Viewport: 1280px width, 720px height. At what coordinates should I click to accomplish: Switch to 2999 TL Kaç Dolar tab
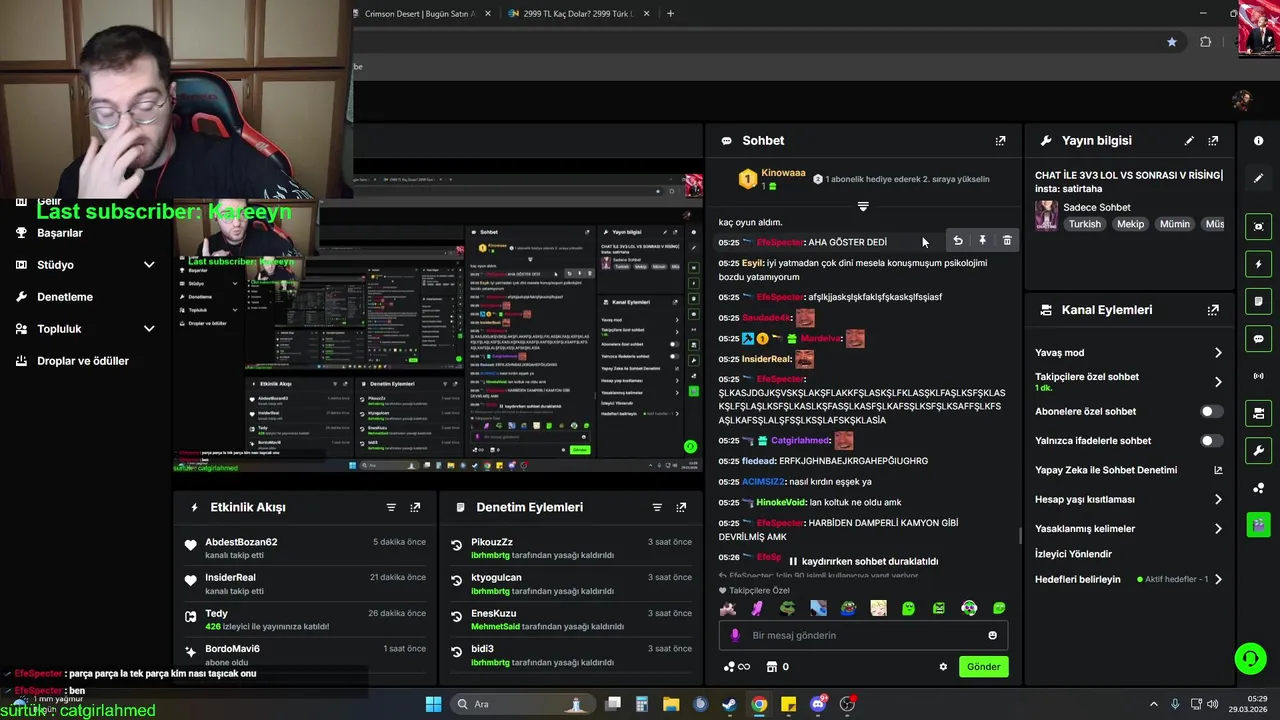click(x=579, y=14)
